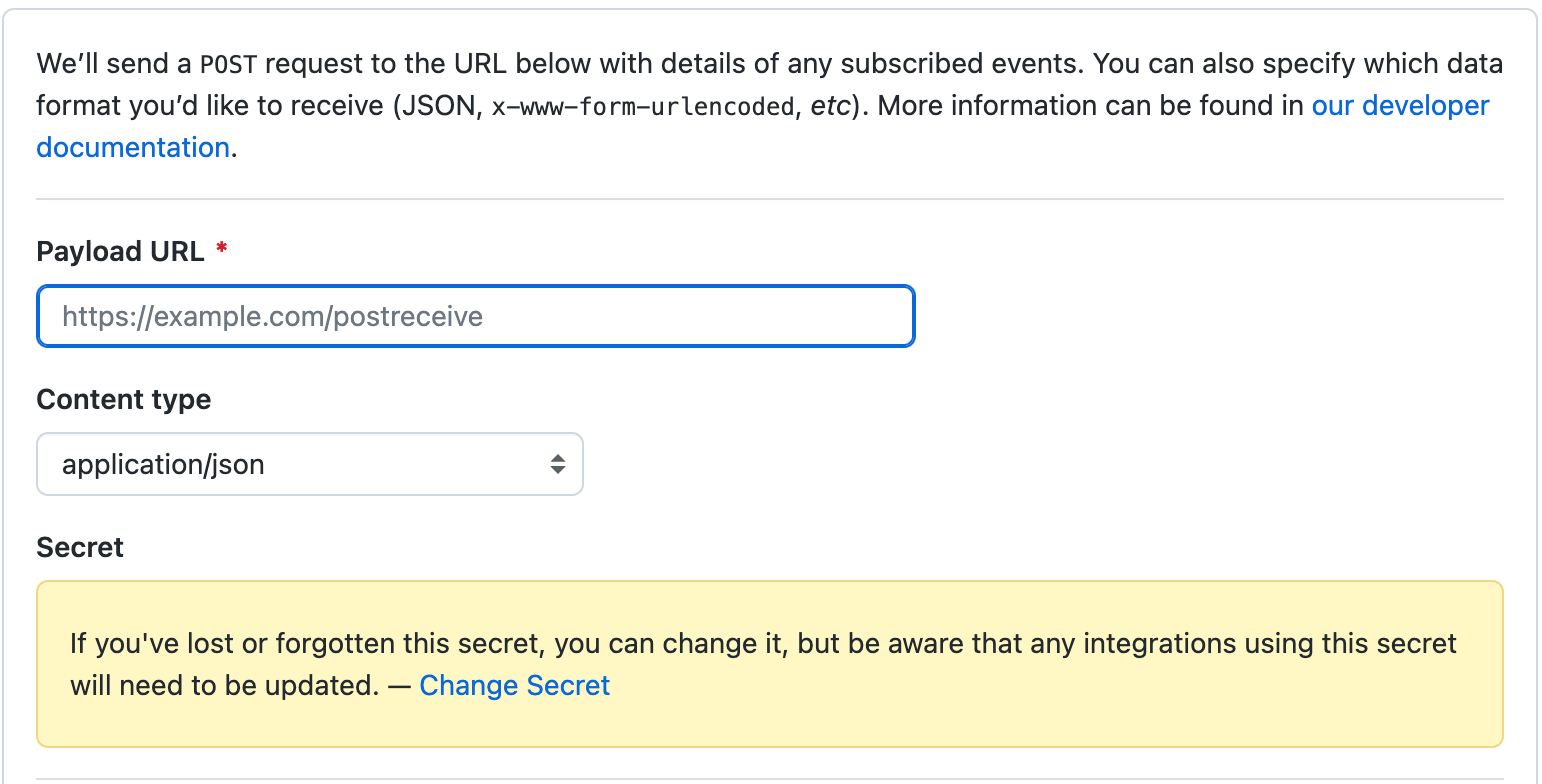
Task: Select the application/json value in combo box
Action: click(163, 464)
